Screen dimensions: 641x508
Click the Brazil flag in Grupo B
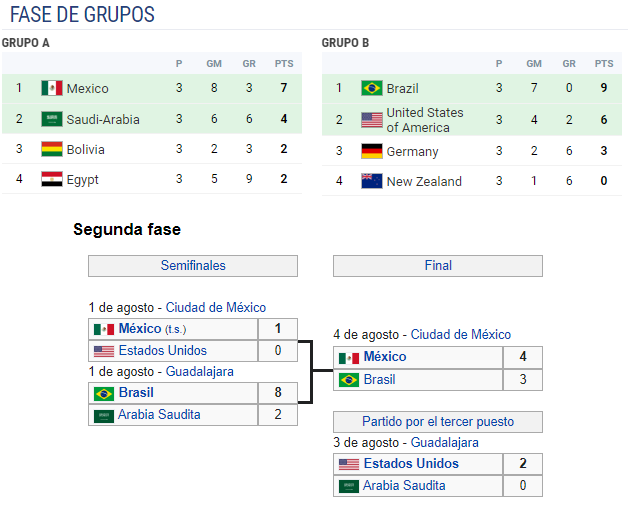pos(372,88)
